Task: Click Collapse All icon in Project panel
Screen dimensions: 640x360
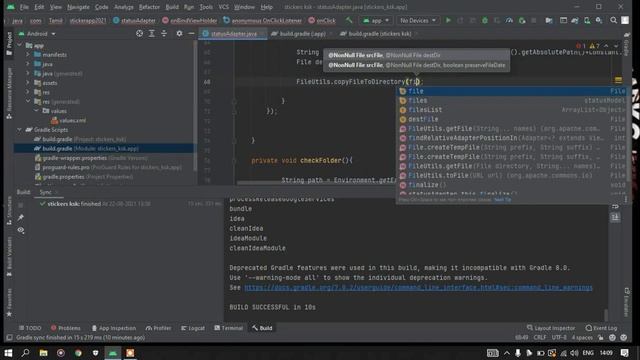Action: pyautogui.click(x=164, y=33)
